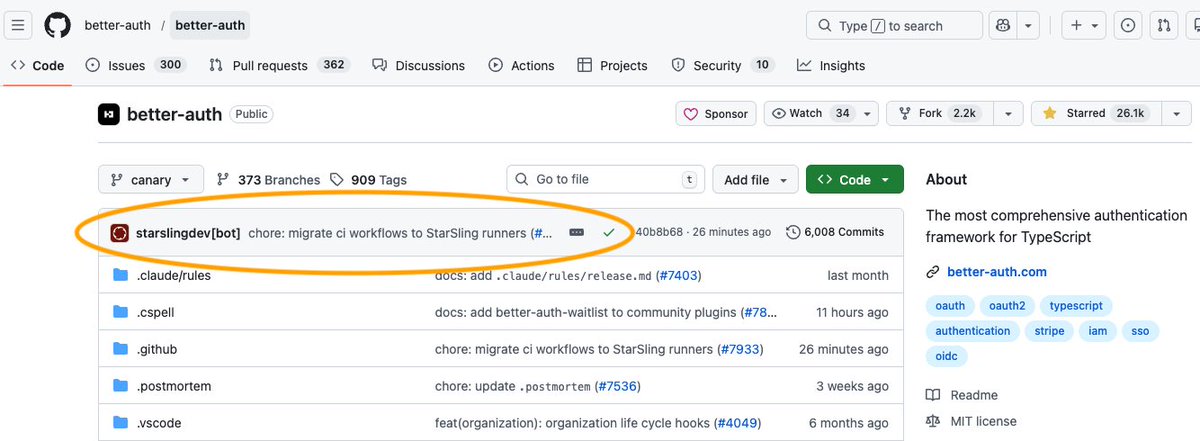Open the .postmortem folder
The width and height of the screenshot is (1200, 441).
[x=173, y=386]
